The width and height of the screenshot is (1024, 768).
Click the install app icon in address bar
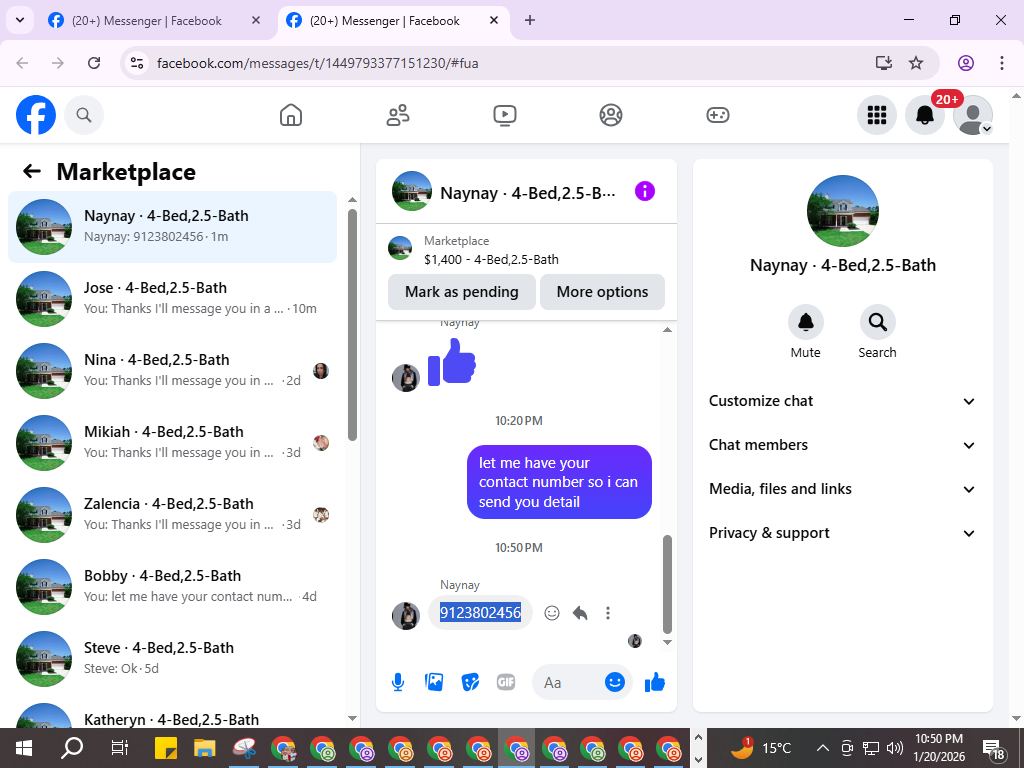pyautogui.click(x=884, y=63)
